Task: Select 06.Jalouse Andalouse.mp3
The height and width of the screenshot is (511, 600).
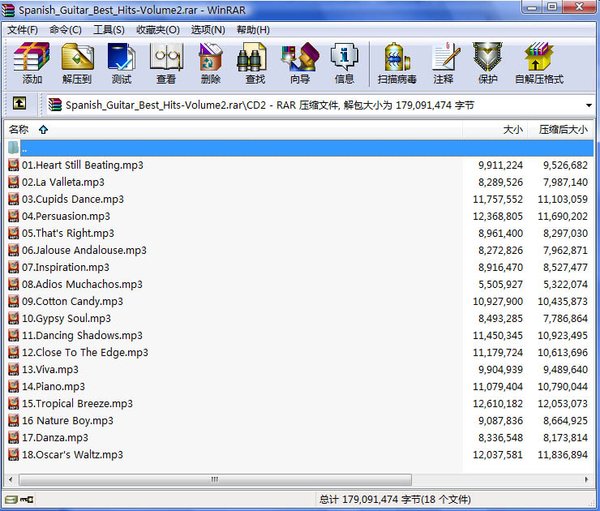Action: coord(84,250)
